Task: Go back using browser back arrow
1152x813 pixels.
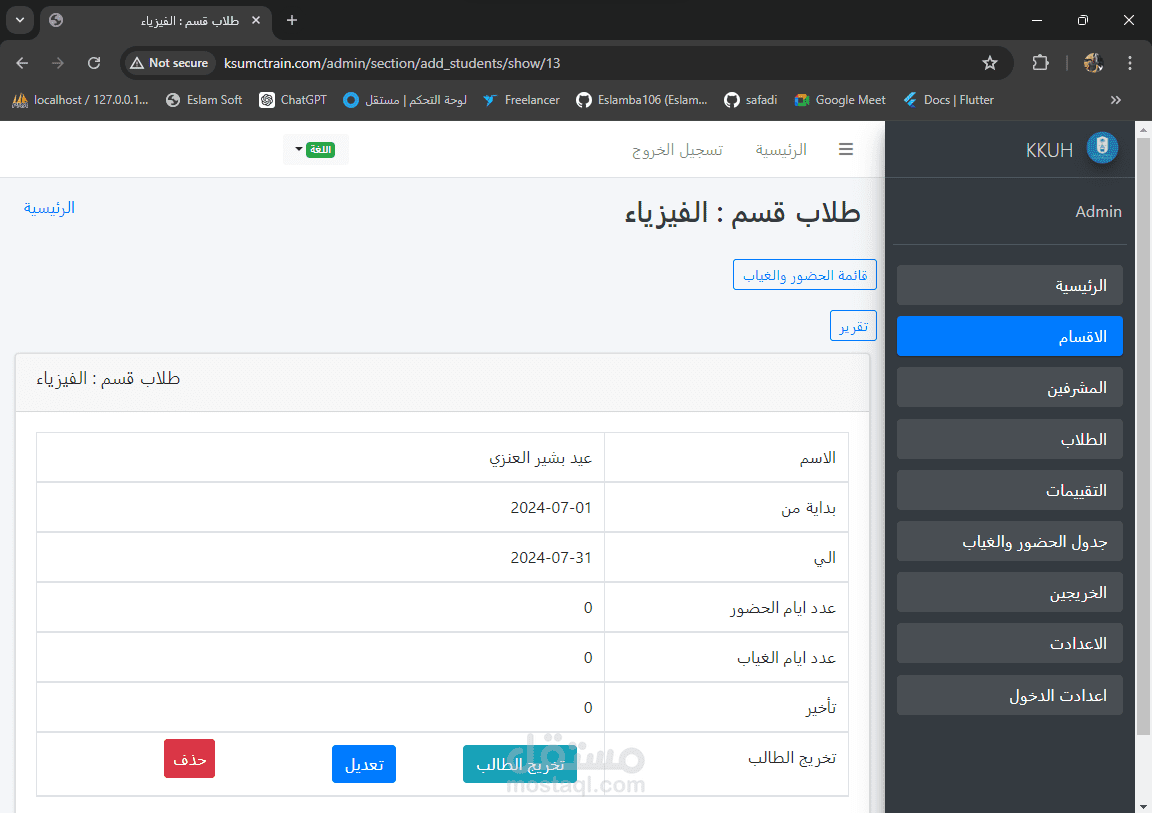Action: (x=22, y=63)
